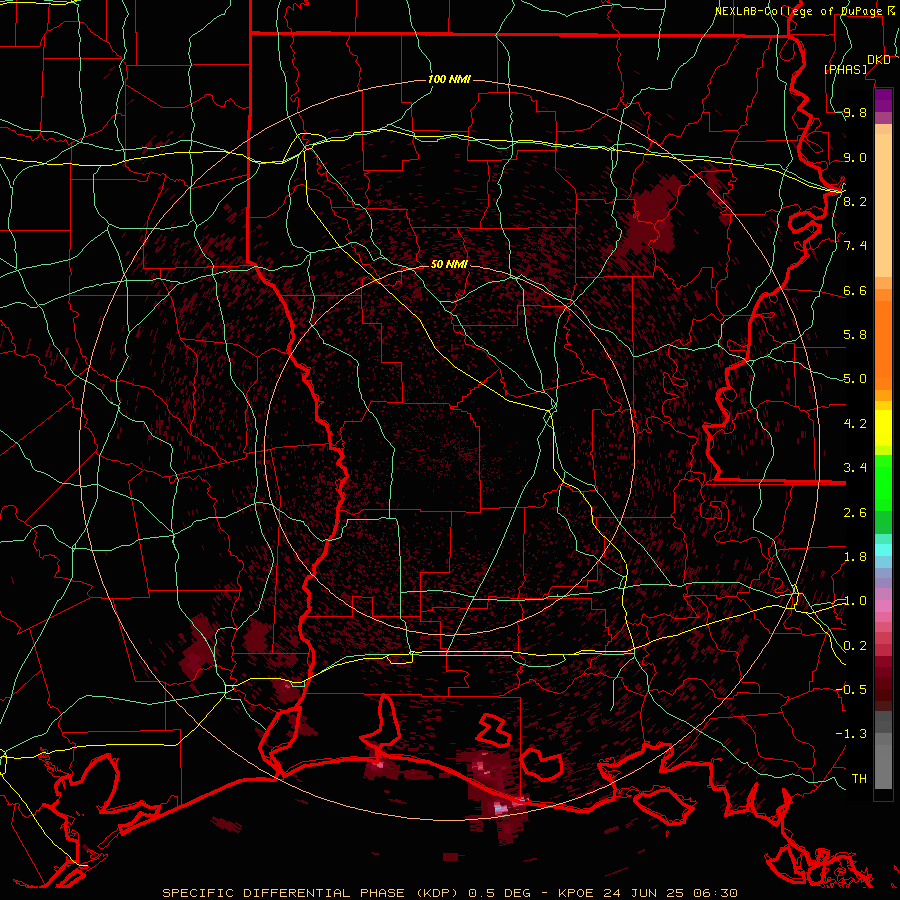Click the 1.8 scale value
The image size is (900, 900).
(855, 557)
